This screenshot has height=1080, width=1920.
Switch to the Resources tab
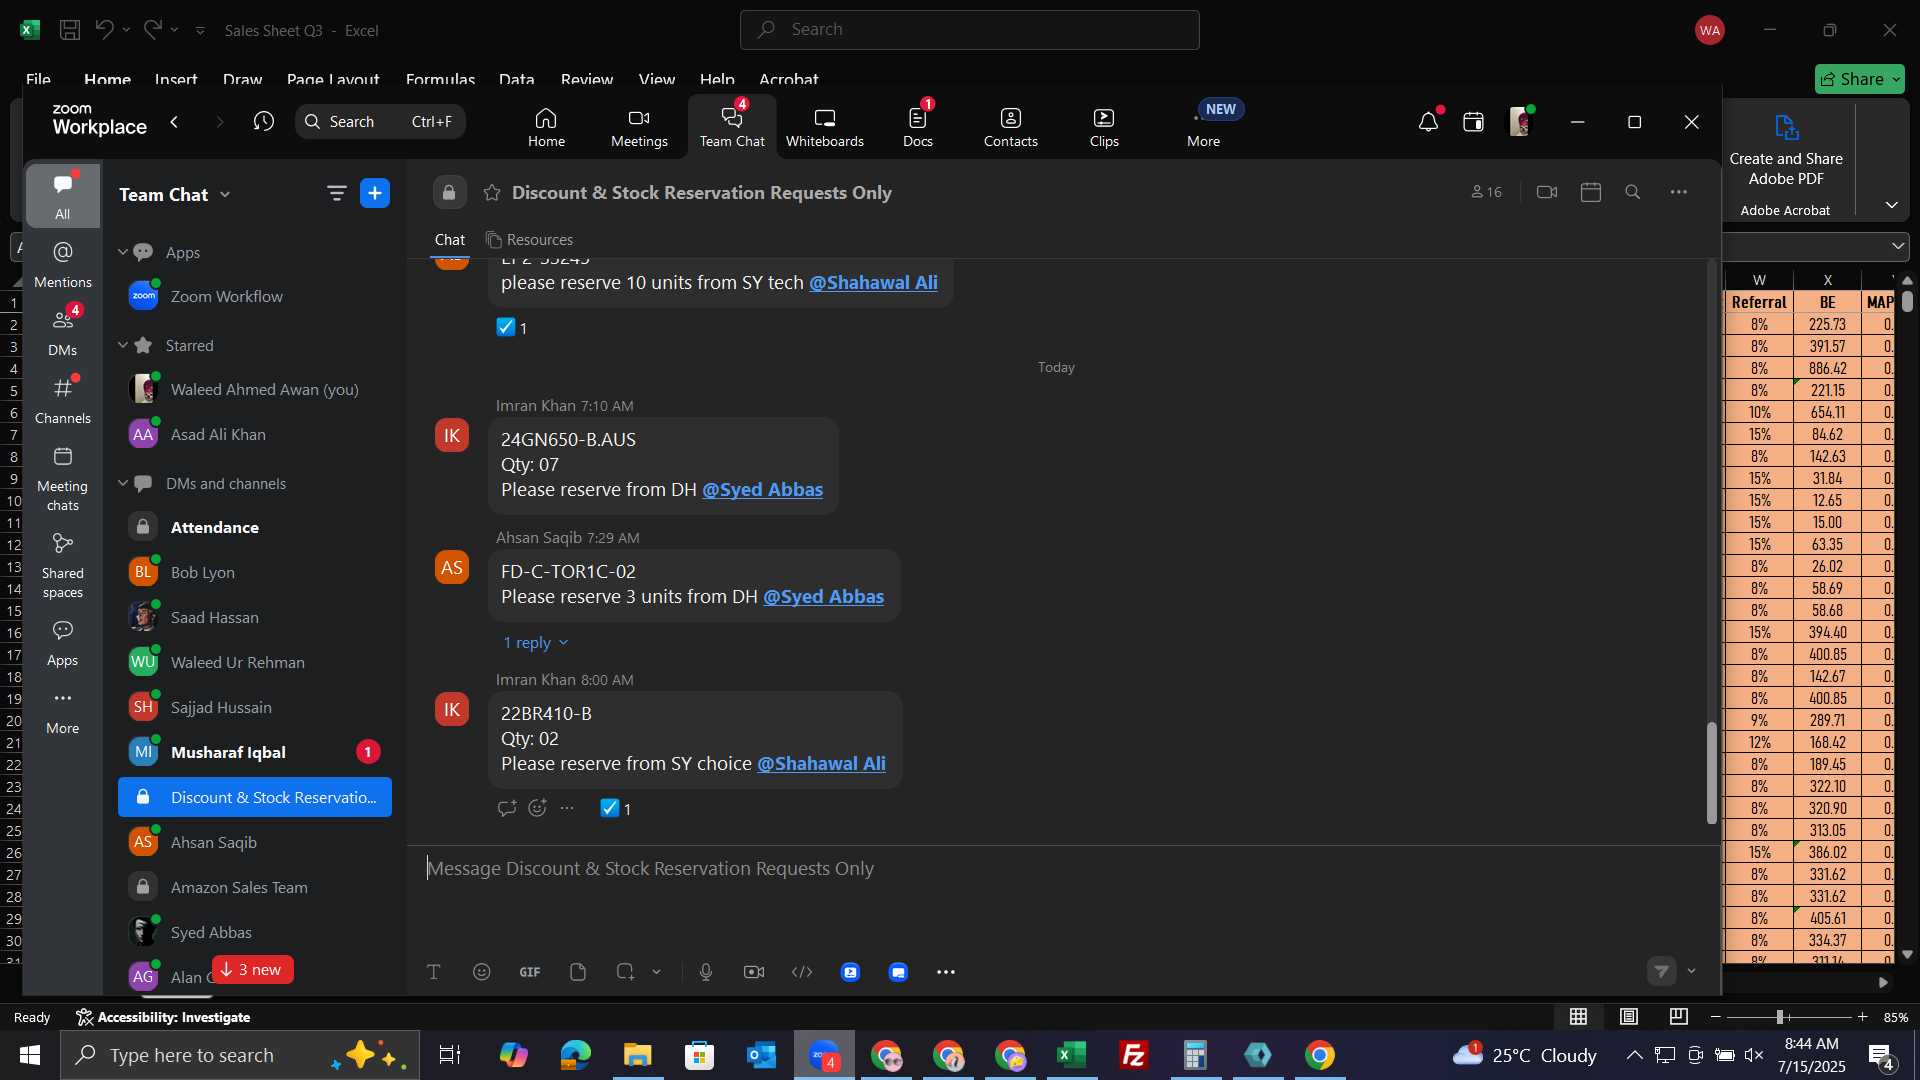point(529,240)
